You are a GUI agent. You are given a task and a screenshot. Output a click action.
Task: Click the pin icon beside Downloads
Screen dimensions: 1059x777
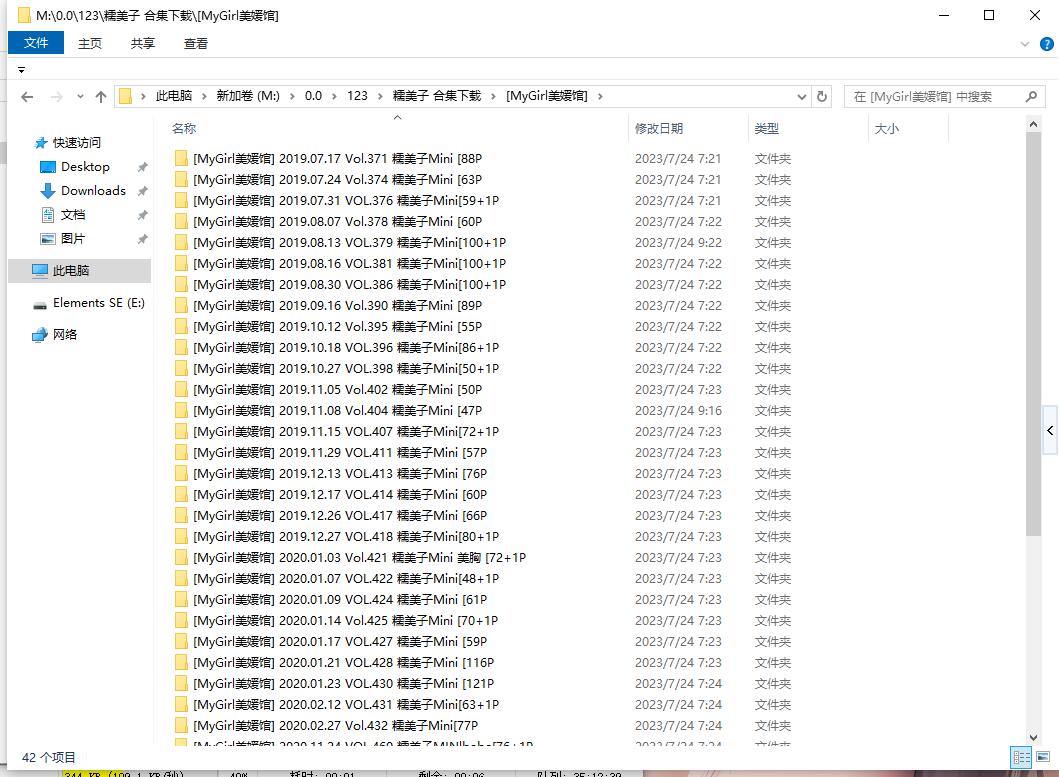point(143,191)
